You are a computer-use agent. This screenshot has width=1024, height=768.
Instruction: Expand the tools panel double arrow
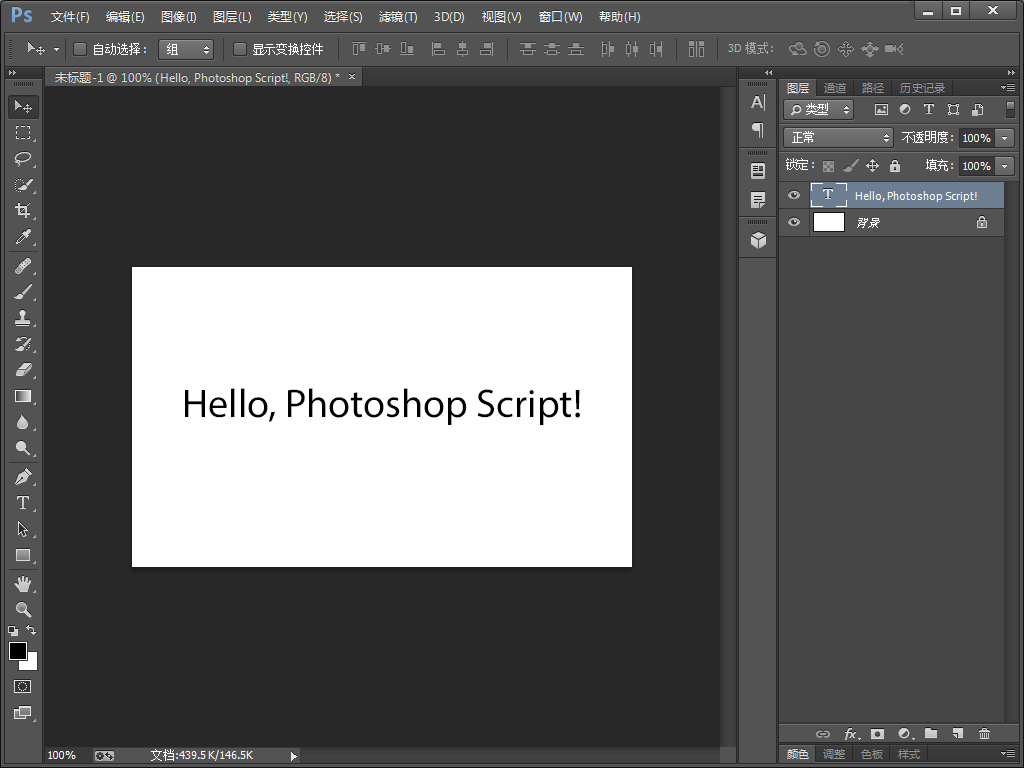tap(12, 72)
